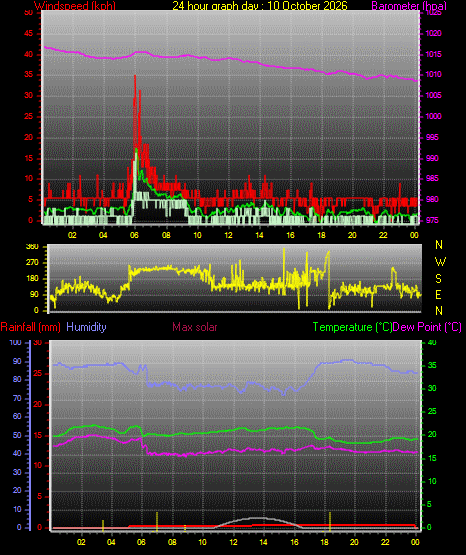Screen dimensions: 466x555
Task: Click the 06 hour label under the windspeed chart
Action: [x=134, y=235]
